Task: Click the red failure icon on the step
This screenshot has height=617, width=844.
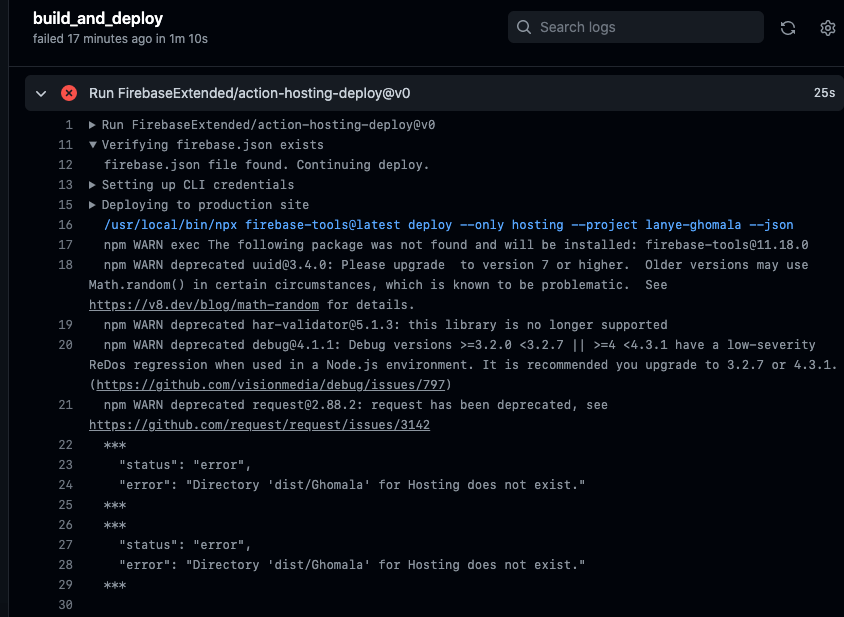Action: tap(68, 92)
